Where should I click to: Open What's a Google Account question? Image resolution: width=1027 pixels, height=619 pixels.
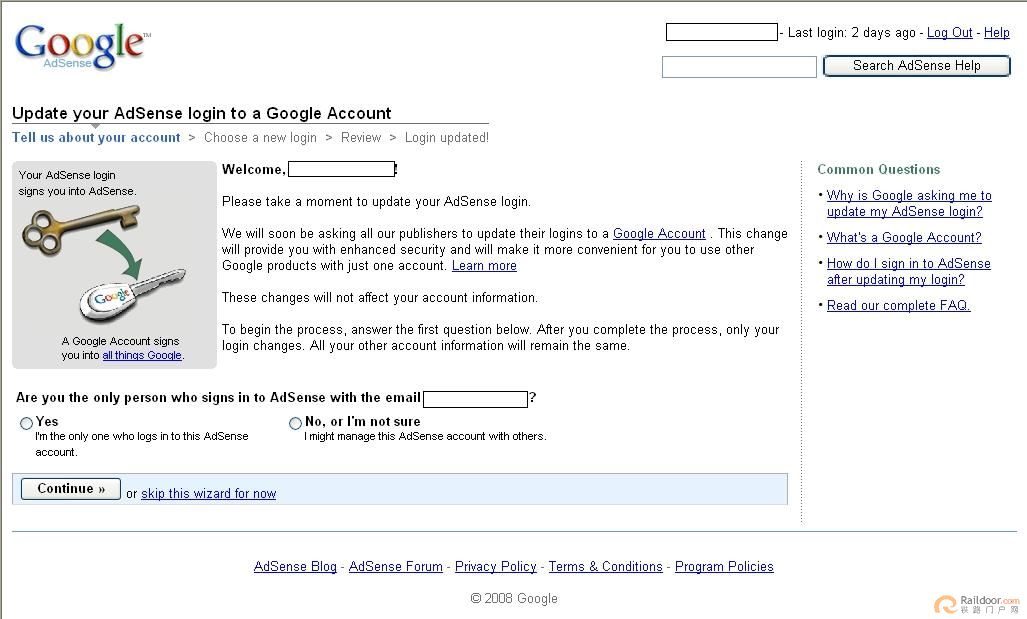point(904,238)
